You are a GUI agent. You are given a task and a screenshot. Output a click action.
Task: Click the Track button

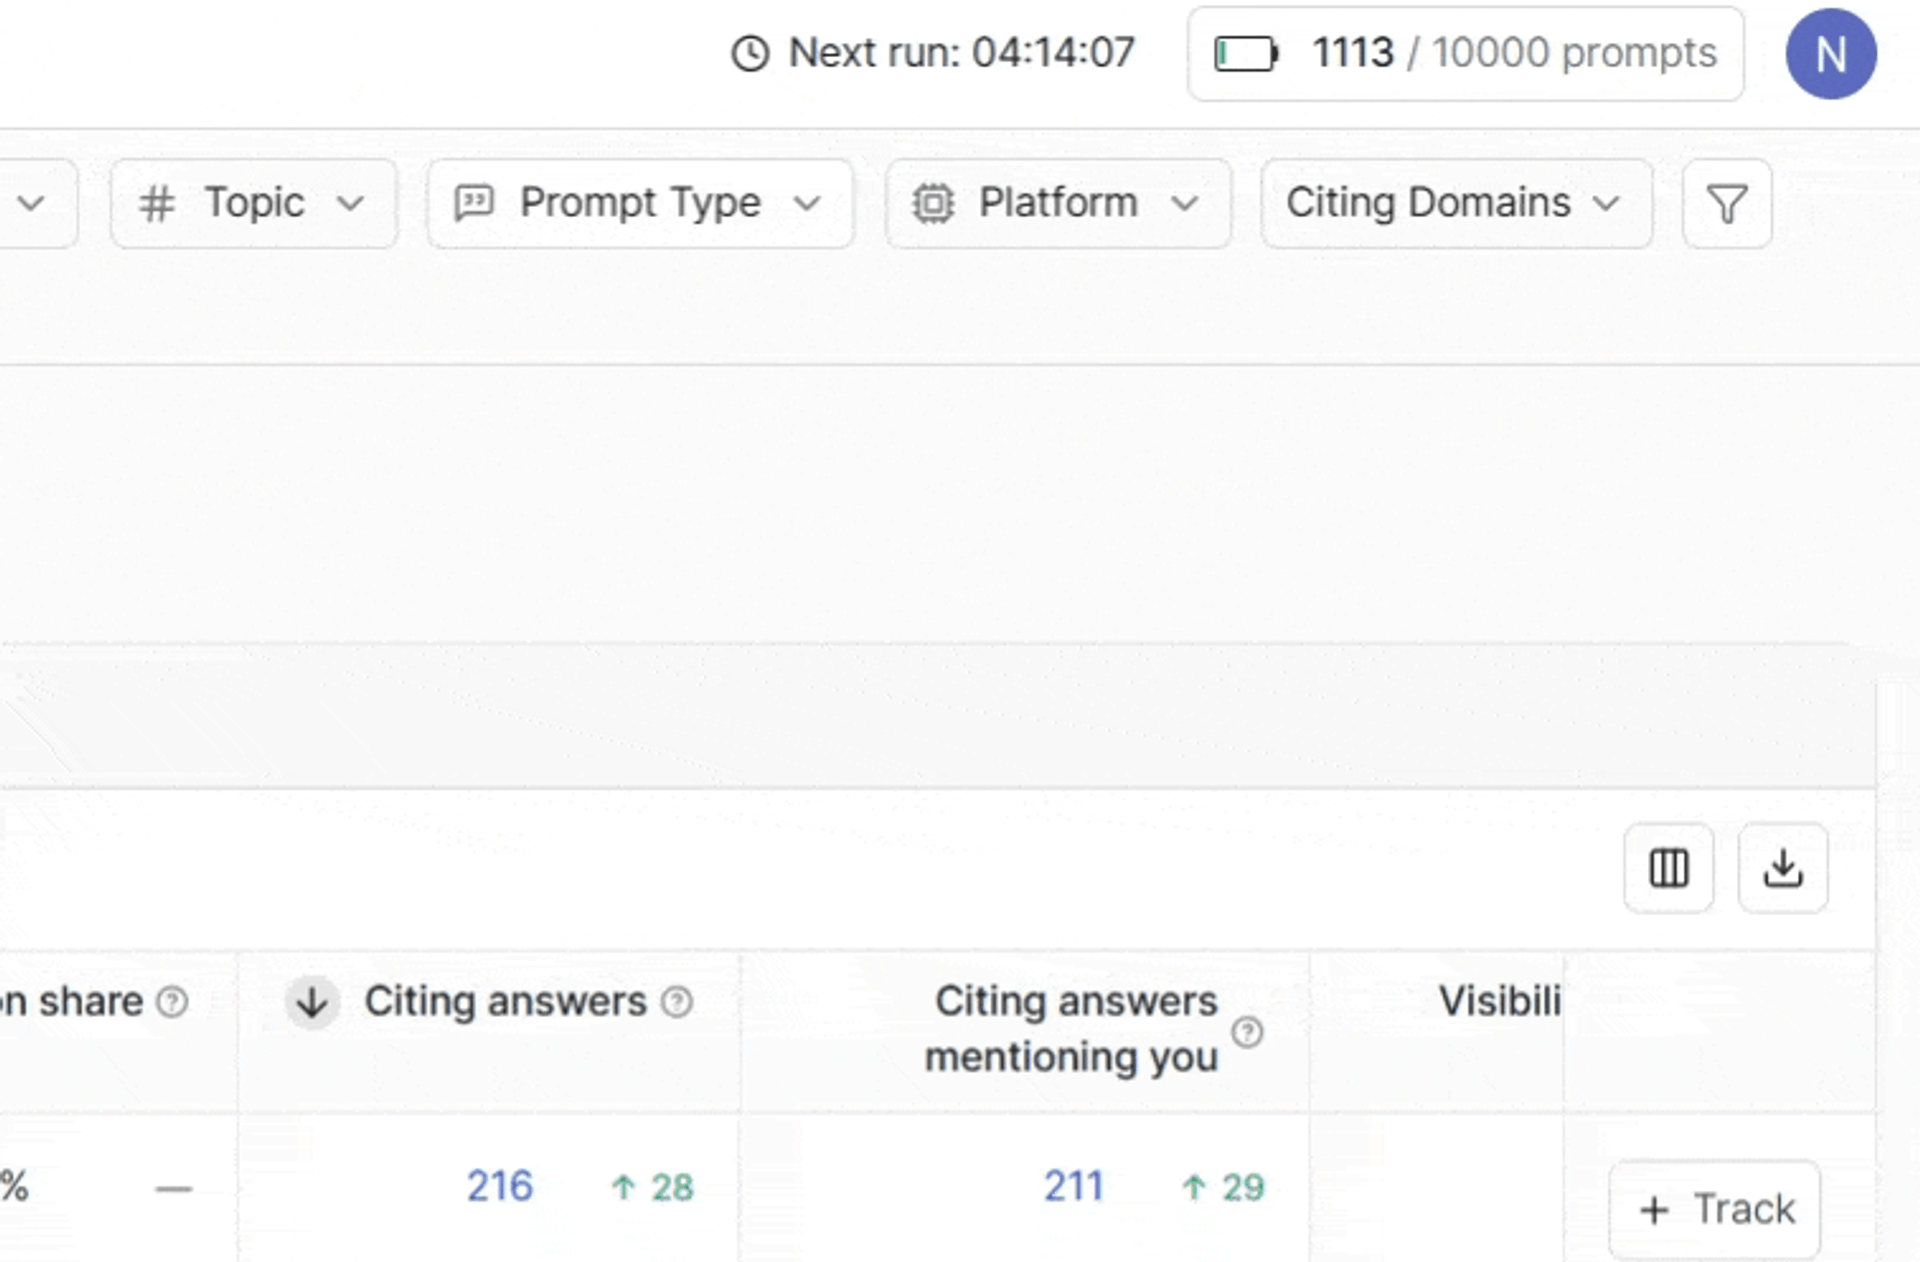tap(1715, 1209)
